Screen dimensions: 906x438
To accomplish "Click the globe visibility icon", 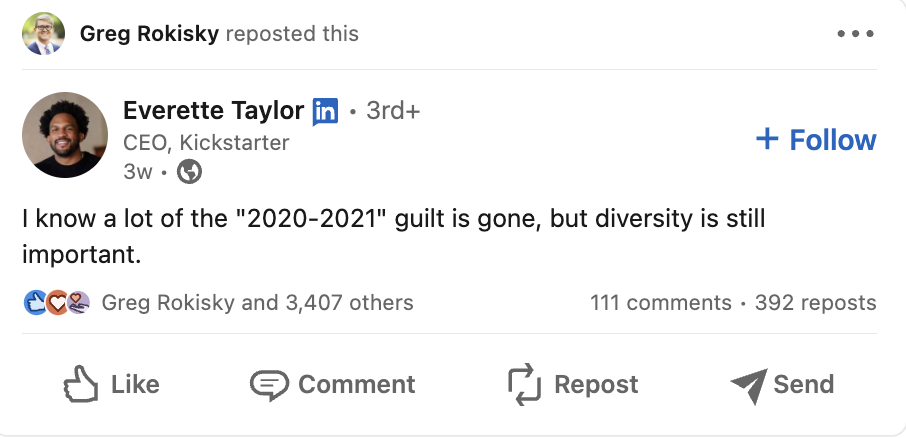I will click(x=189, y=172).
